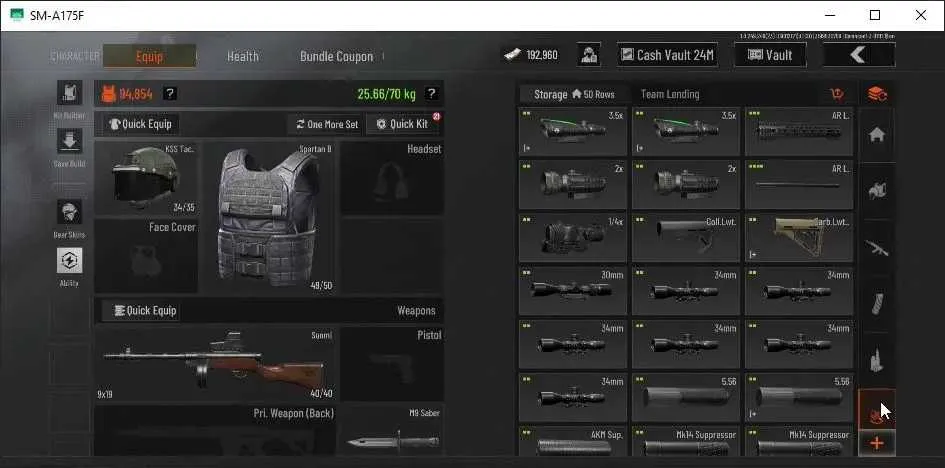Click the SM-A175F window app icon

(17, 15)
